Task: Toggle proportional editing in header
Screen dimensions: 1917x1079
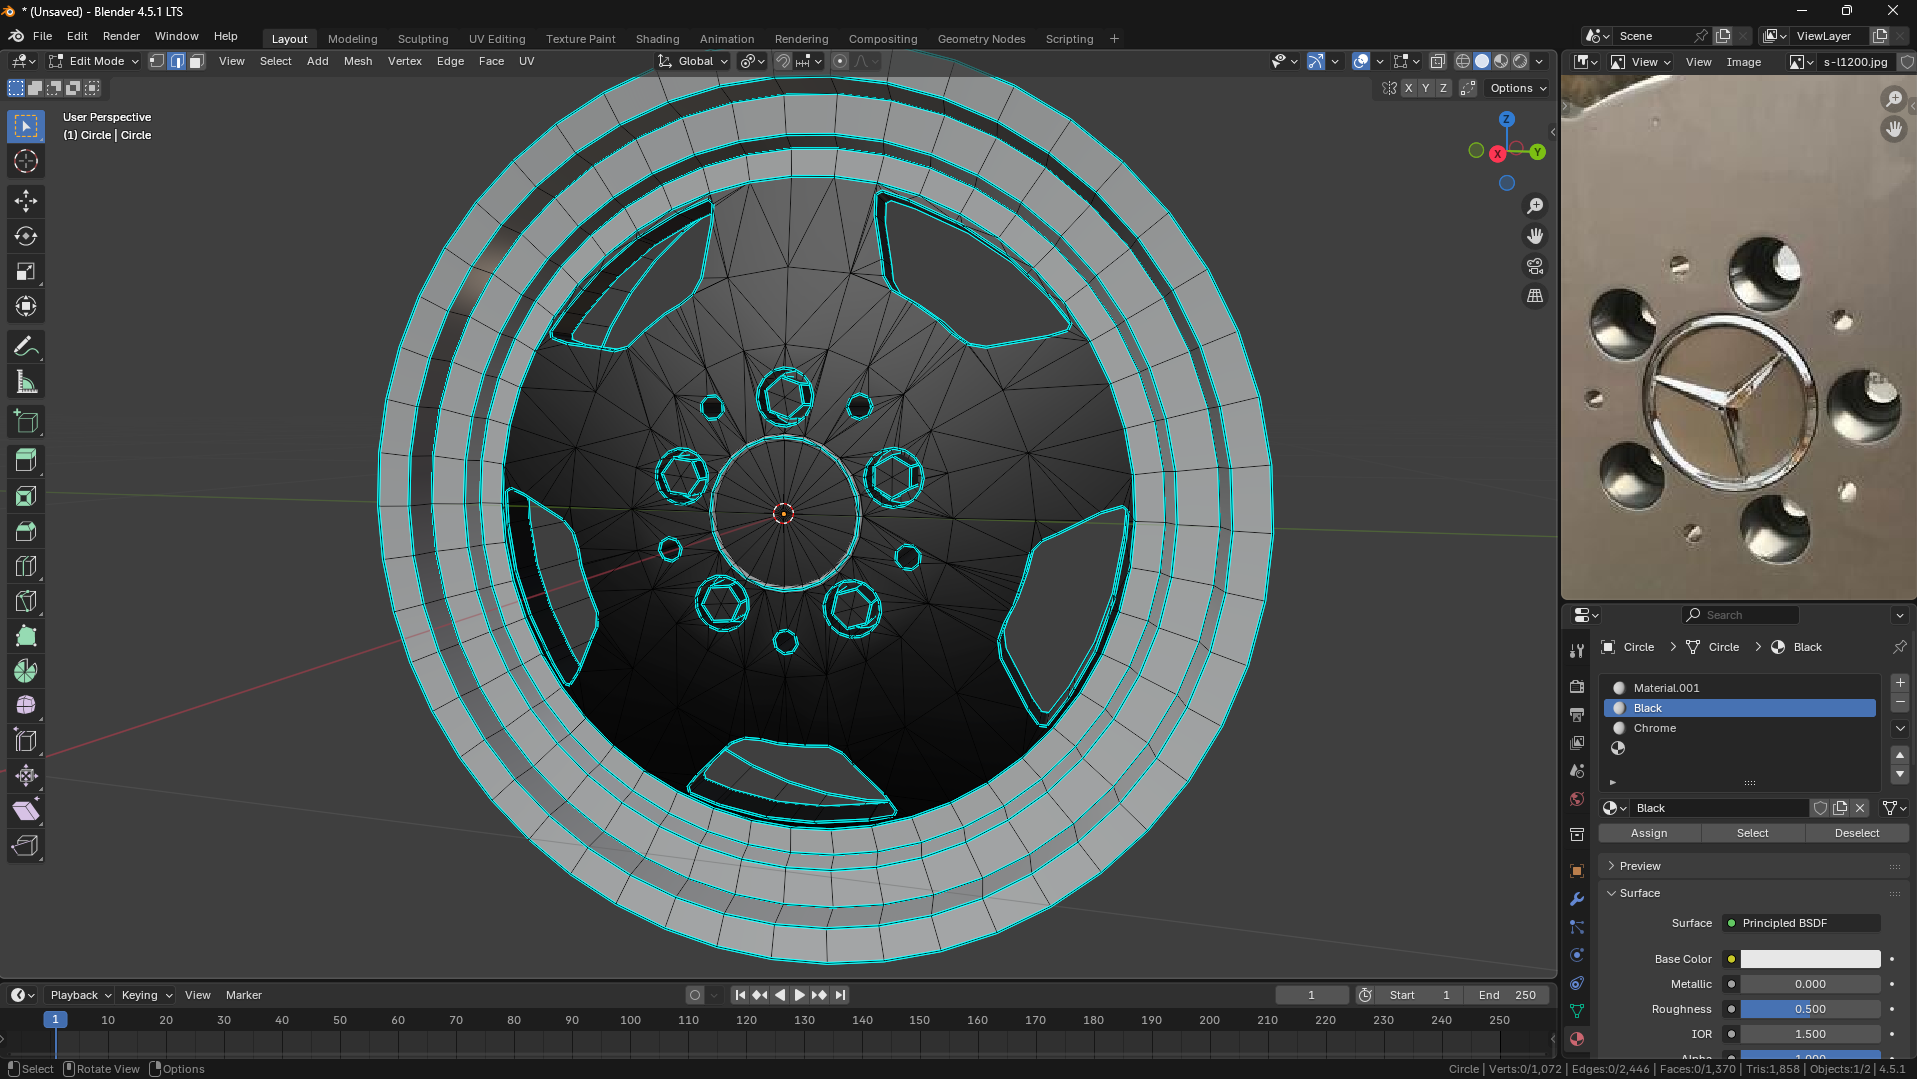Action: coord(840,61)
